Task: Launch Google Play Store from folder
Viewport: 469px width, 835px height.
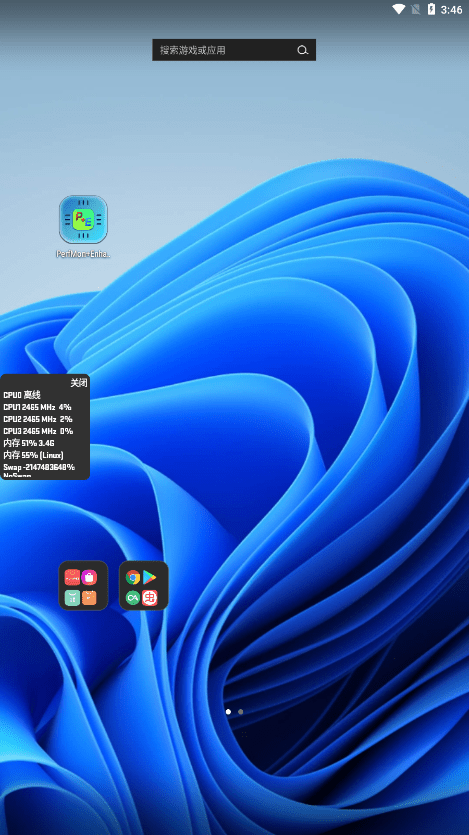Action: point(150,577)
